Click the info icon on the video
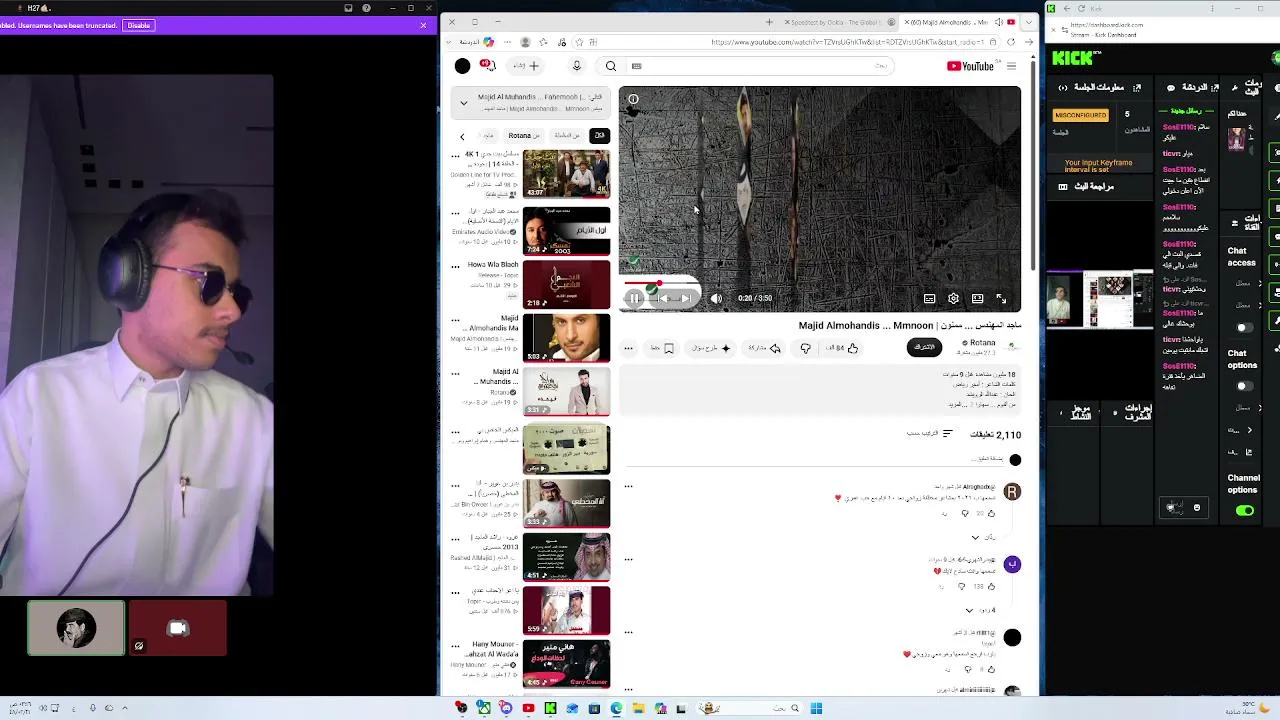This screenshot has height=720, width=1280. [x=633, y=99]
